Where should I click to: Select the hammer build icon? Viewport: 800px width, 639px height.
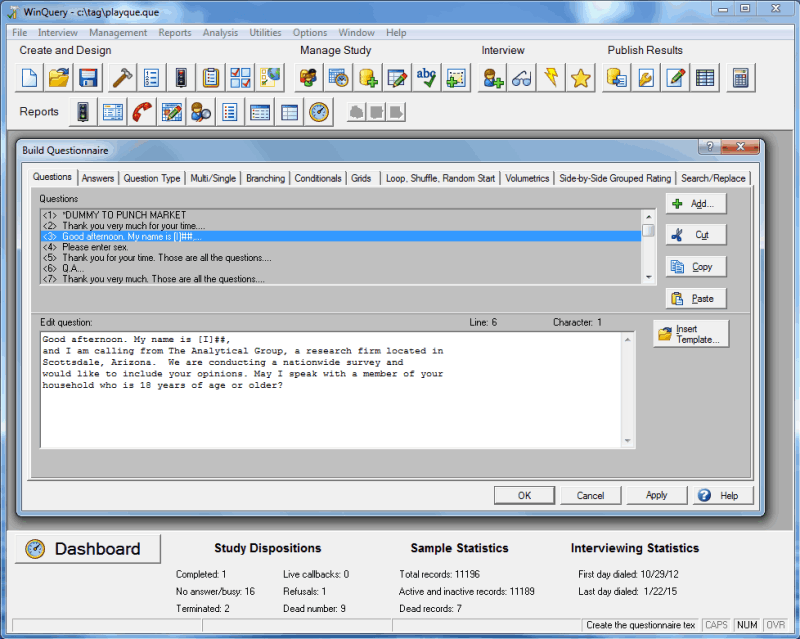[122, 78]
